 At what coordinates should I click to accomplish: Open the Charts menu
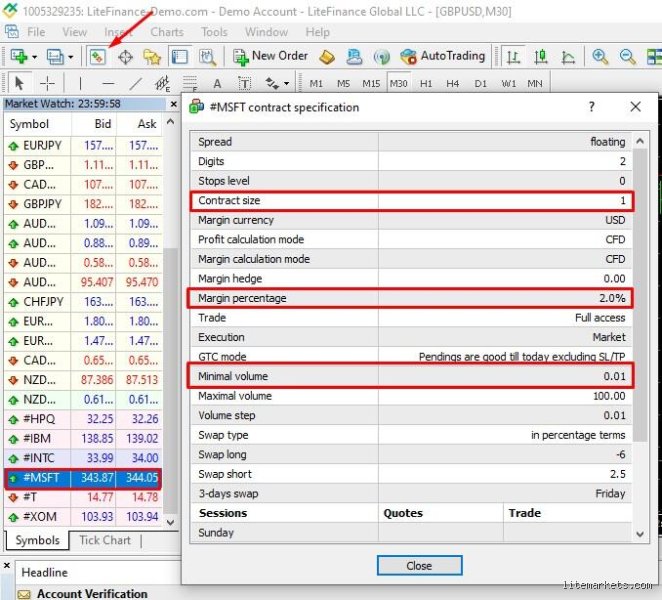coord(167,32)
